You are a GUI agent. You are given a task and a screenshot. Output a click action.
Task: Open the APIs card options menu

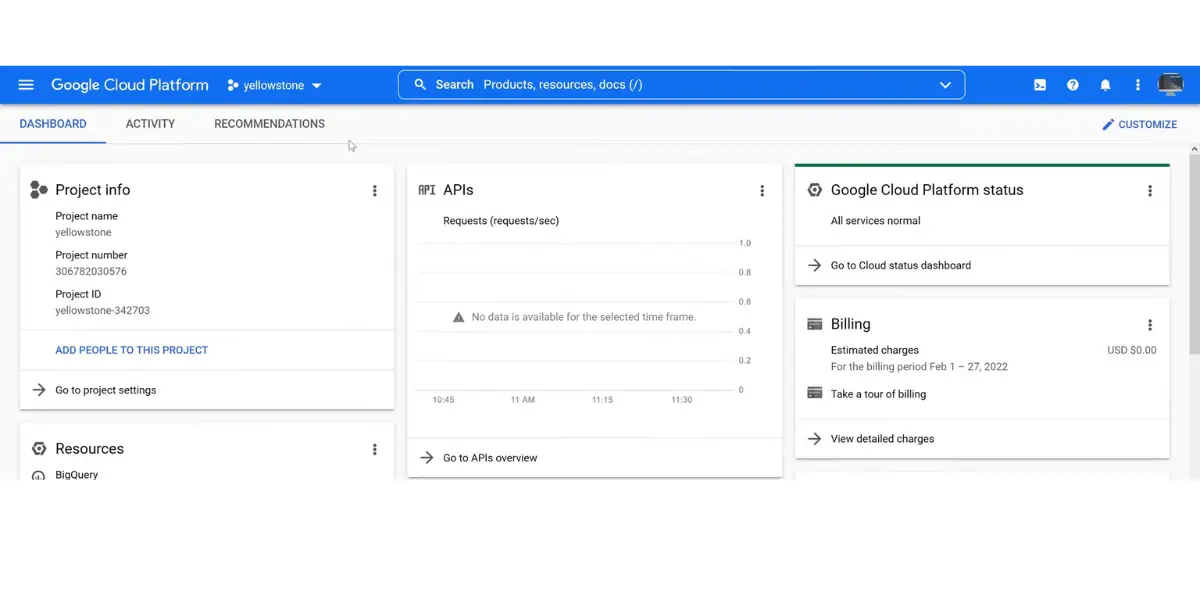coord(762,191)
